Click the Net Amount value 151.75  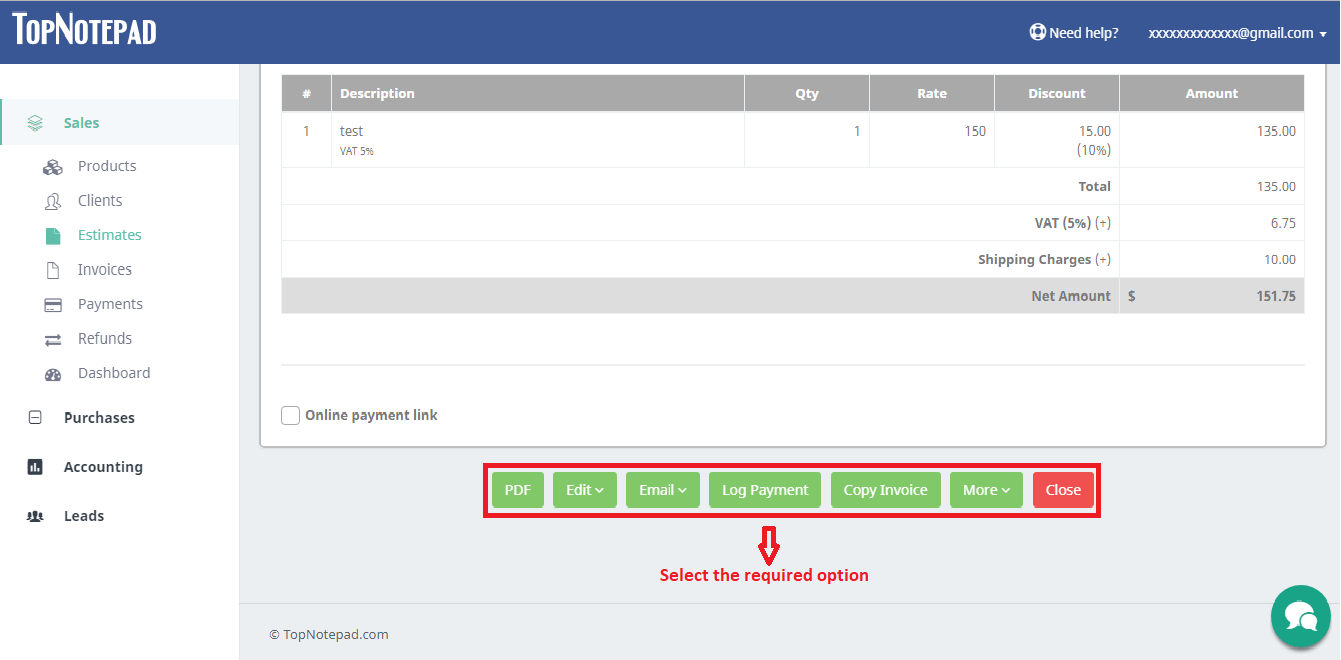(x=1276, y=296)
